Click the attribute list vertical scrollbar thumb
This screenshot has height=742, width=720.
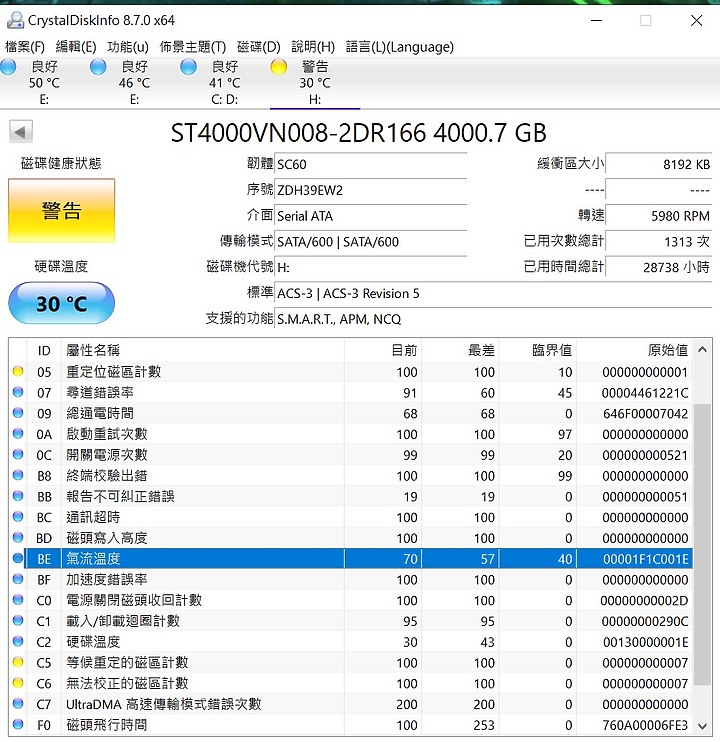tap(702, 544)
